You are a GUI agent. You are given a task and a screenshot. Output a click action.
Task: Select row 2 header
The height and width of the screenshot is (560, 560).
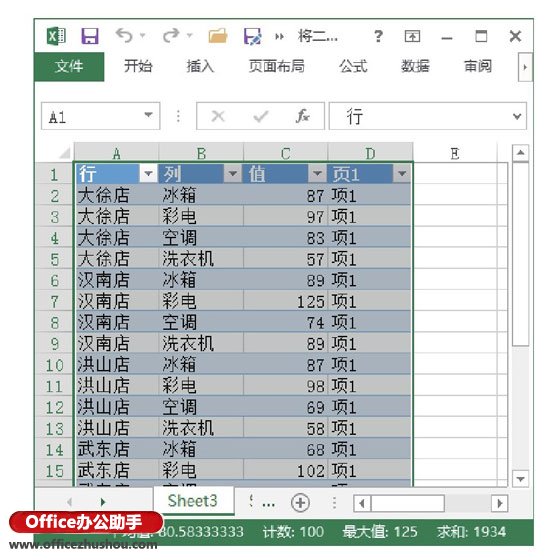click(54, 196)
